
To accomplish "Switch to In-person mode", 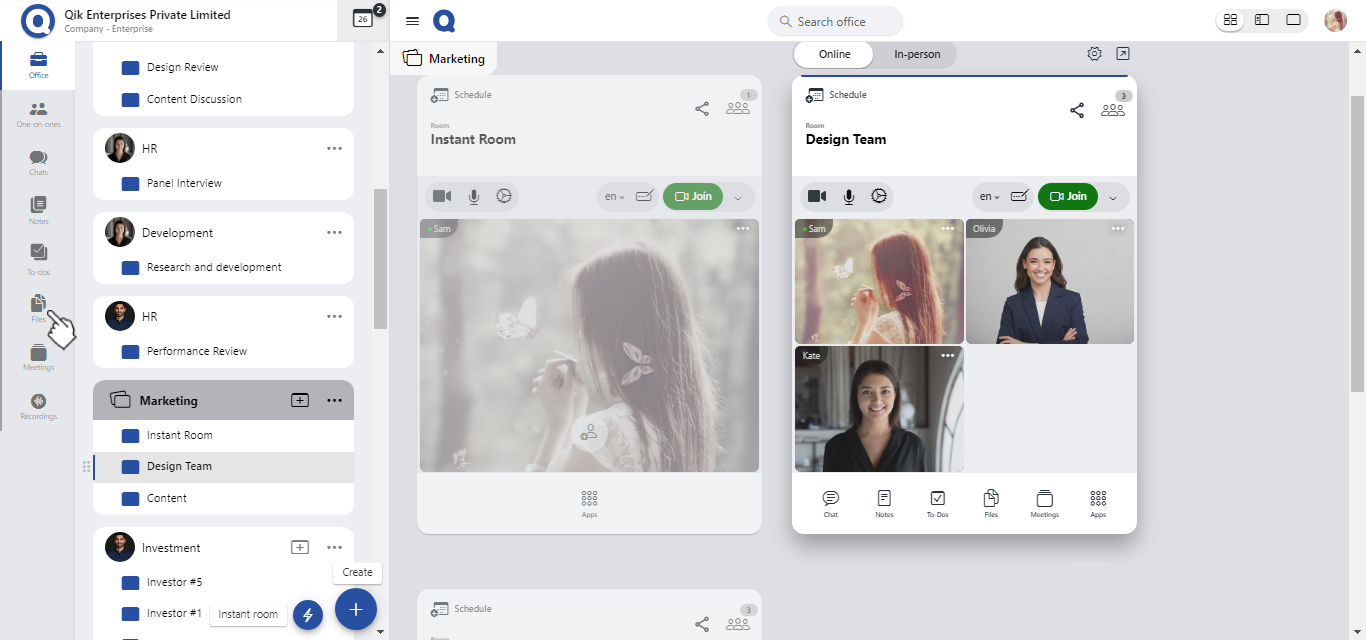I will click(917, 54).
